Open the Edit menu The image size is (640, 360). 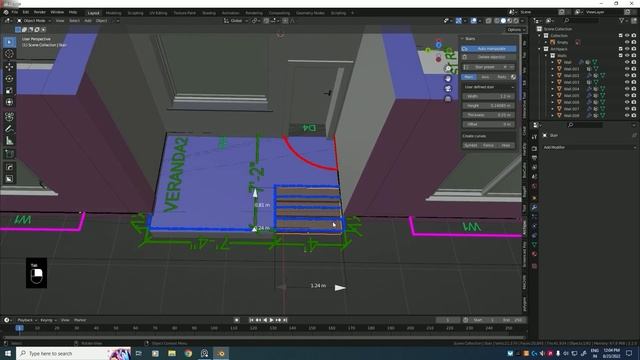point(26,13)
